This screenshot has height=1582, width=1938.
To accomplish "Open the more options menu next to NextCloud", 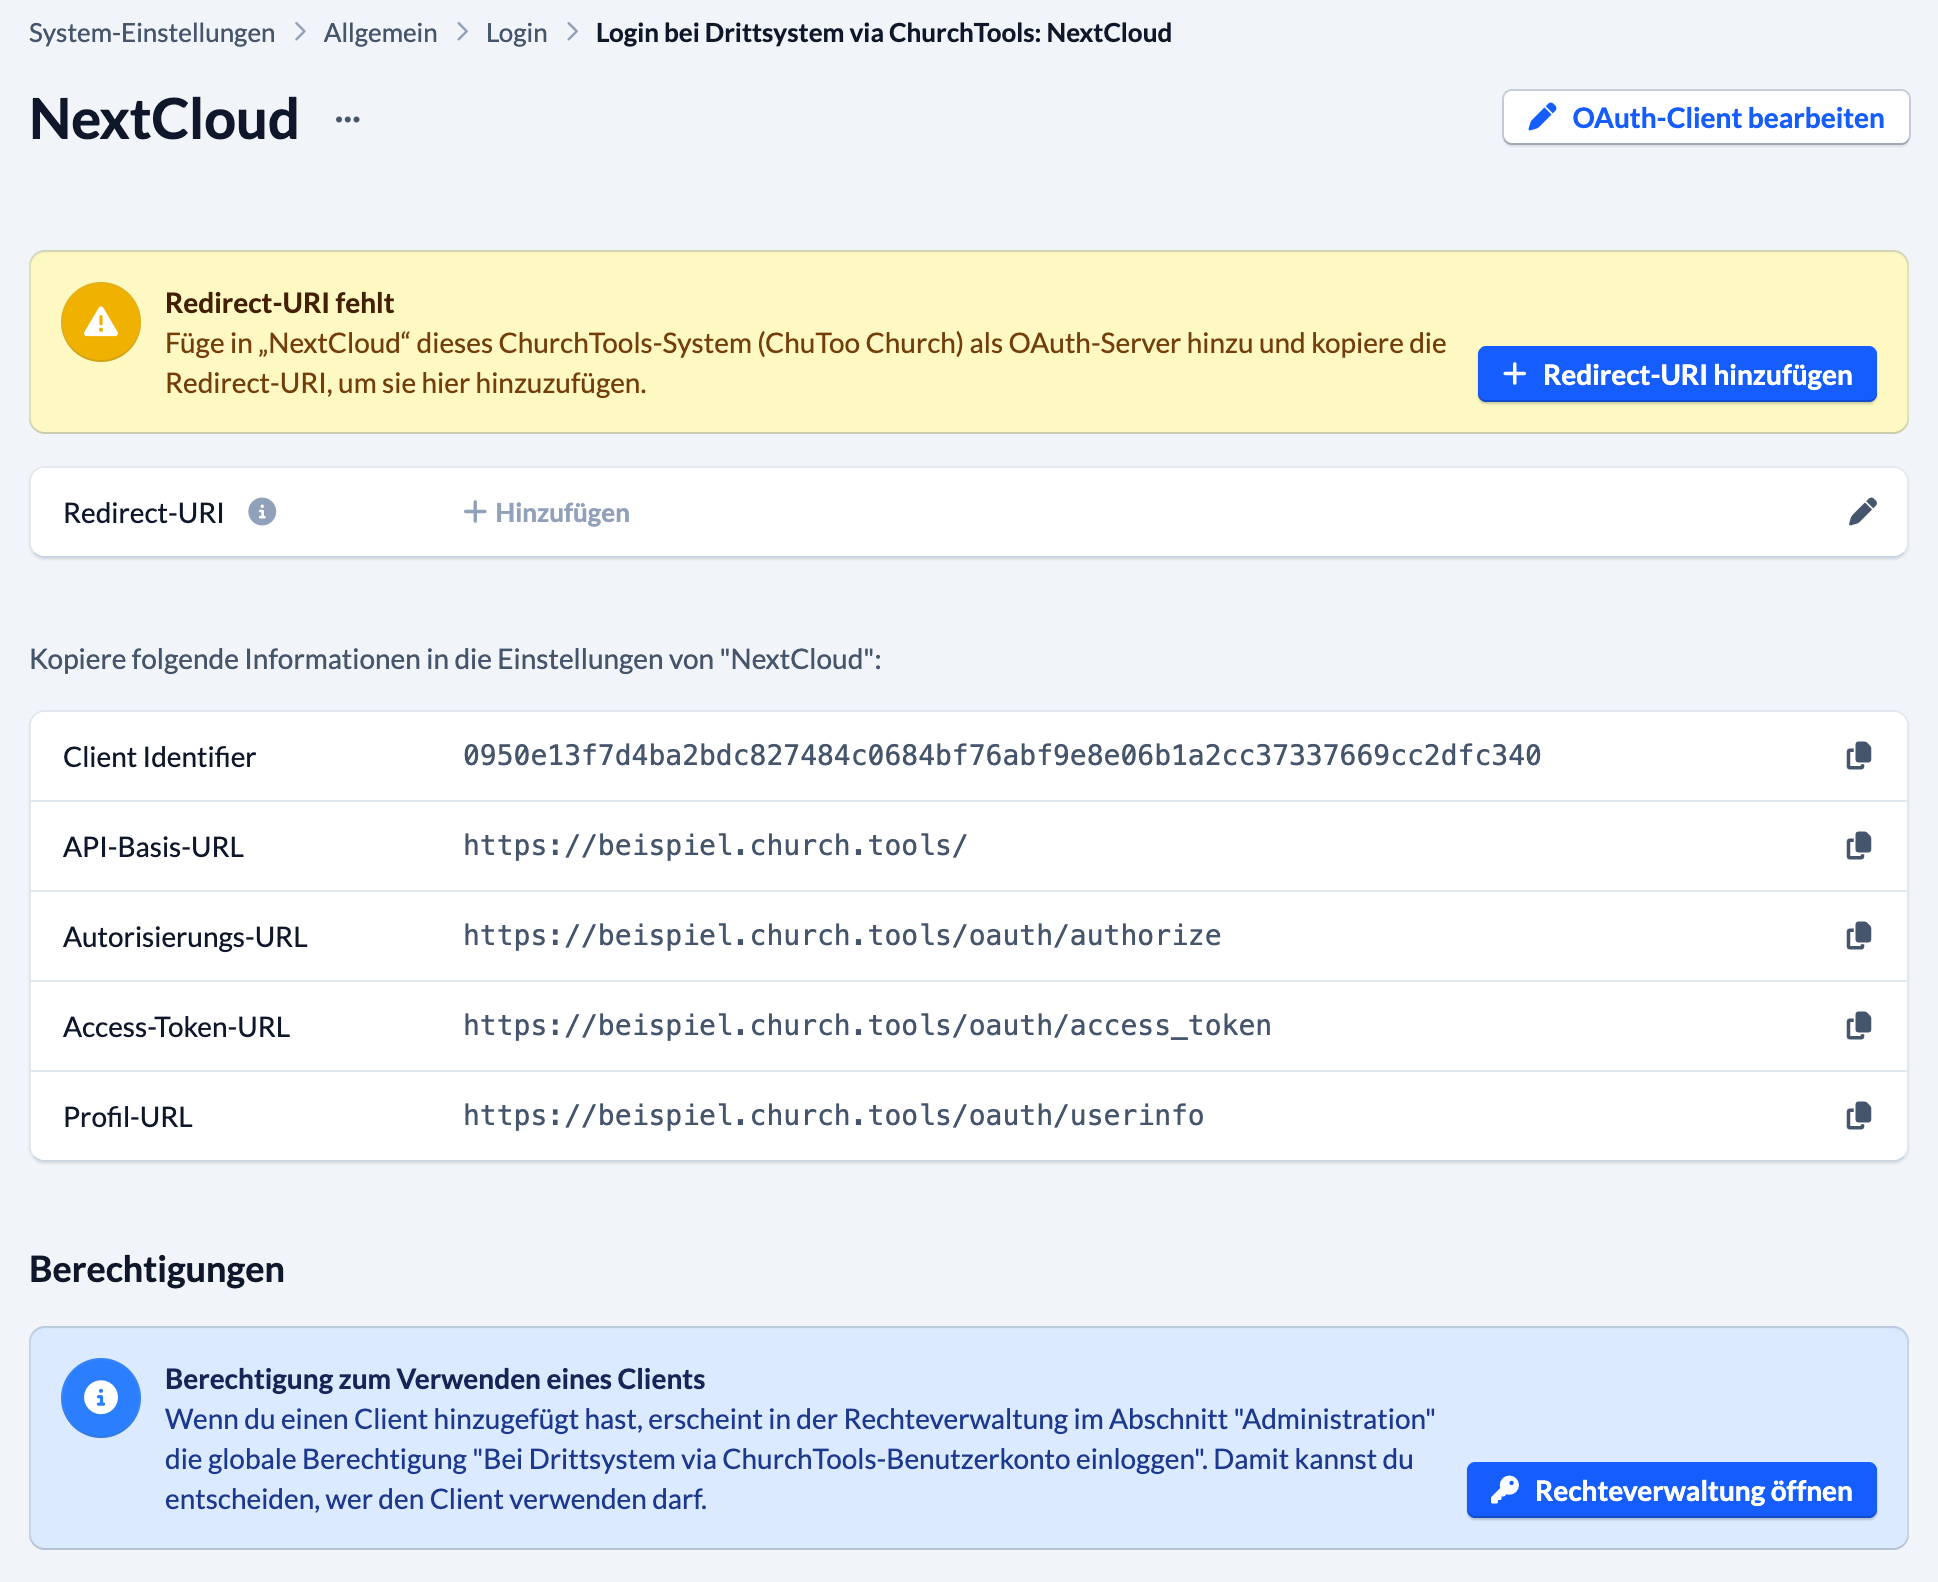I will pyautogui.click(x=348, y=117).
